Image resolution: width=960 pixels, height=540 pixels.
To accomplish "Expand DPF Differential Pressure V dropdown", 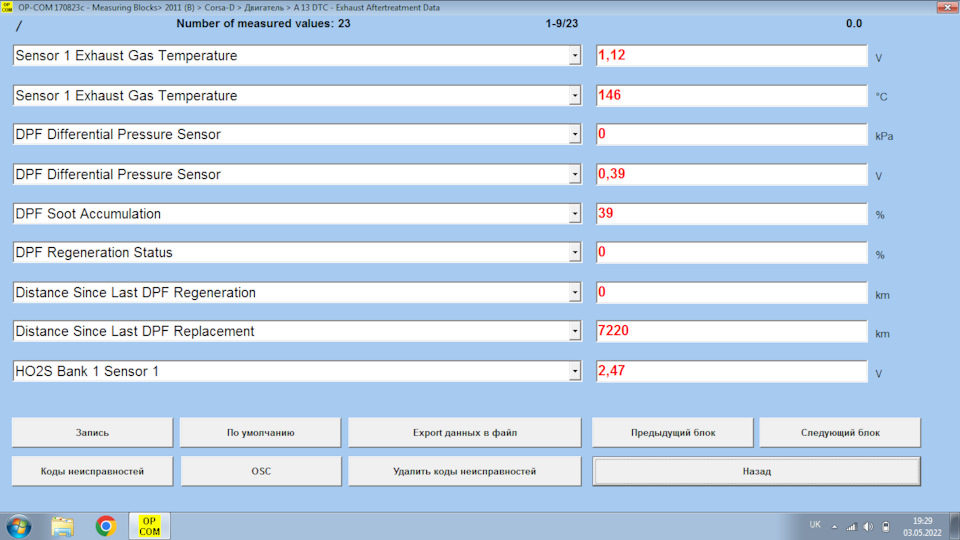I will coord(574,174).
